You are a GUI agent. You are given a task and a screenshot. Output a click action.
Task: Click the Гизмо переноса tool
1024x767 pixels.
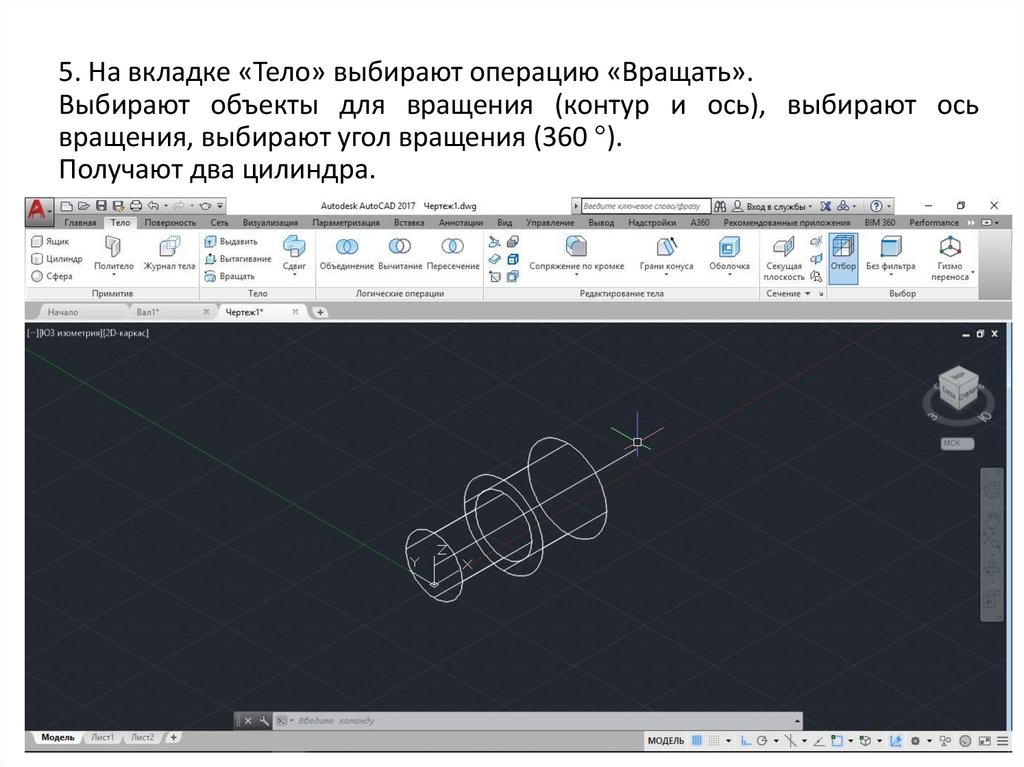tap(950, 259)
